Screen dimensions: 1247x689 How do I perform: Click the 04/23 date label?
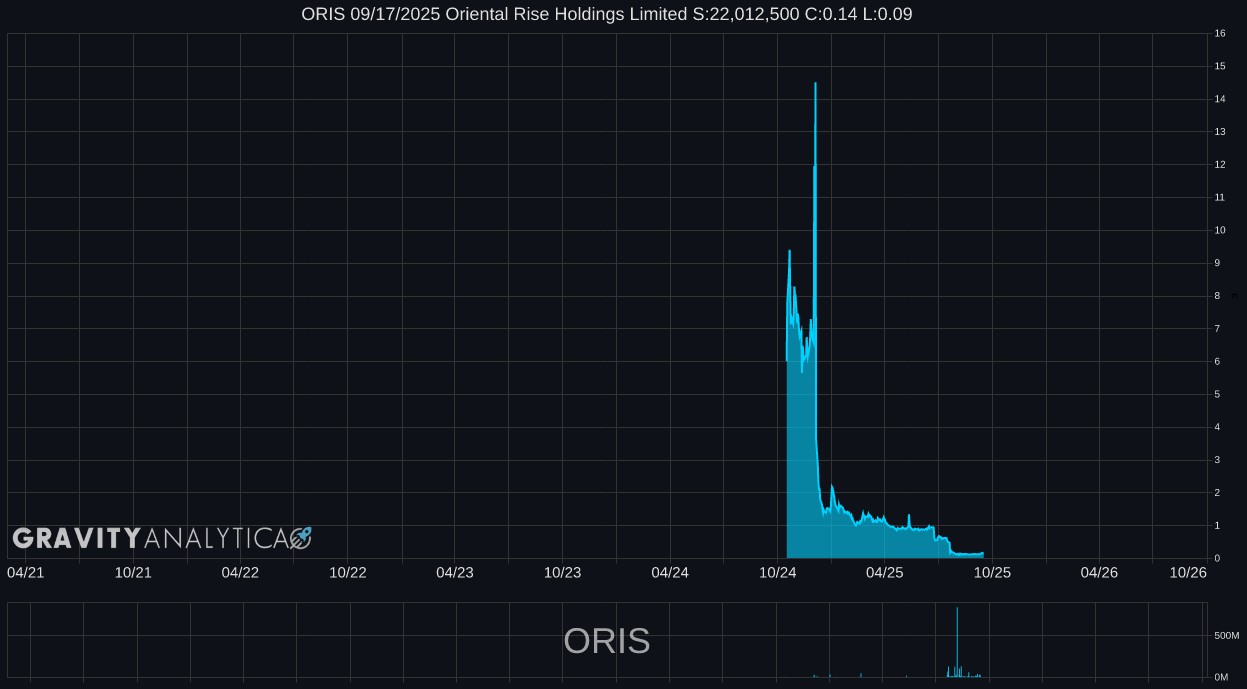[x=455, y=572]
